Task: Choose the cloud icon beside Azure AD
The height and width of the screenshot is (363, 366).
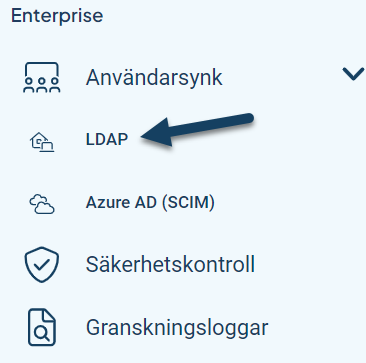Action: pyautogui.click(x=42, y=204)
